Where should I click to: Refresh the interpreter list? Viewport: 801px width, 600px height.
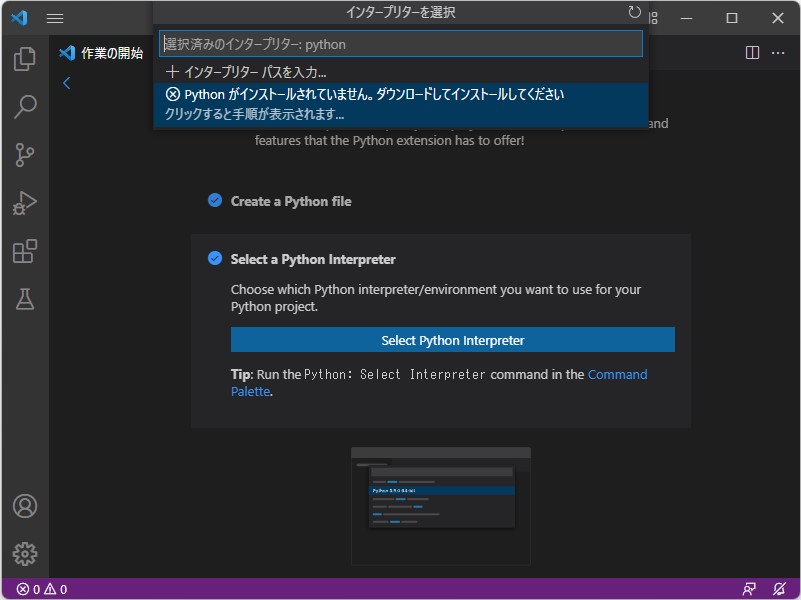[x=634, y=12]
